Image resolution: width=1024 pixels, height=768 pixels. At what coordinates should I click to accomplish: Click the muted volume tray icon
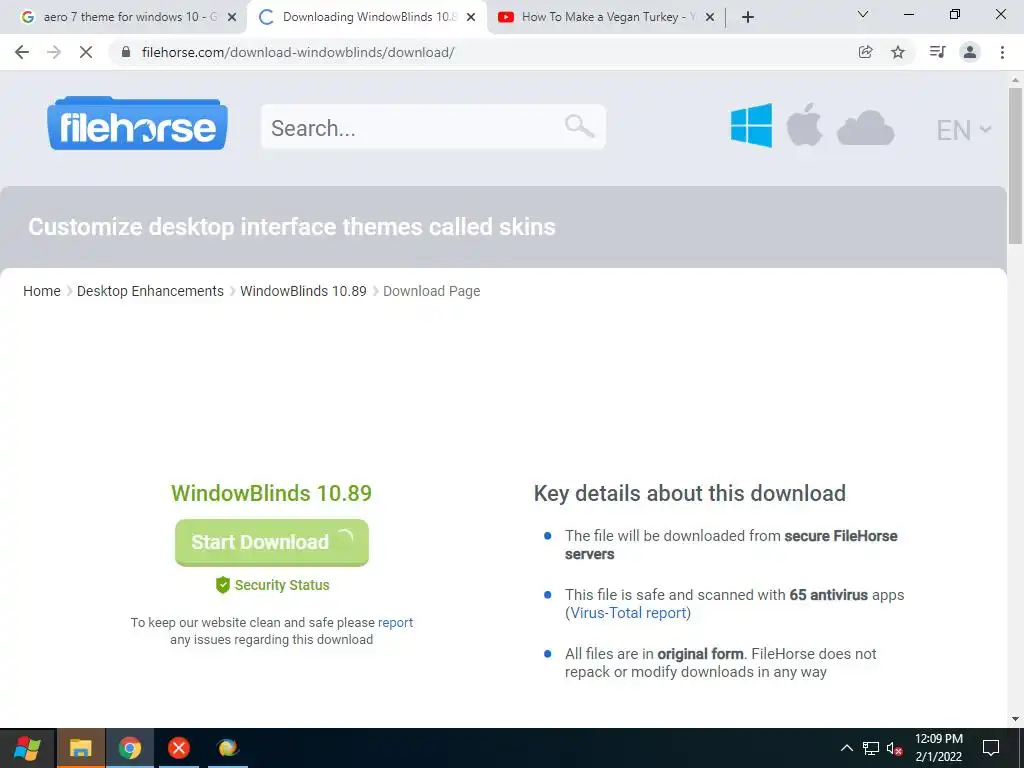(894, 749)
